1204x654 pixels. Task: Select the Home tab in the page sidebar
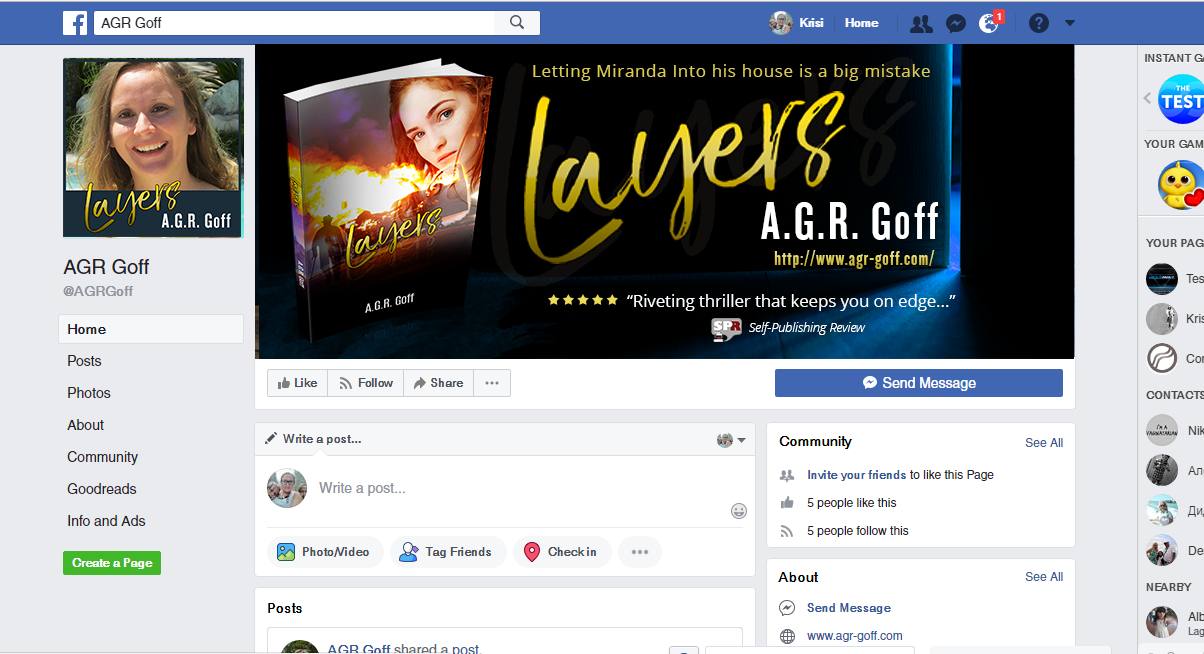point(151,329)
